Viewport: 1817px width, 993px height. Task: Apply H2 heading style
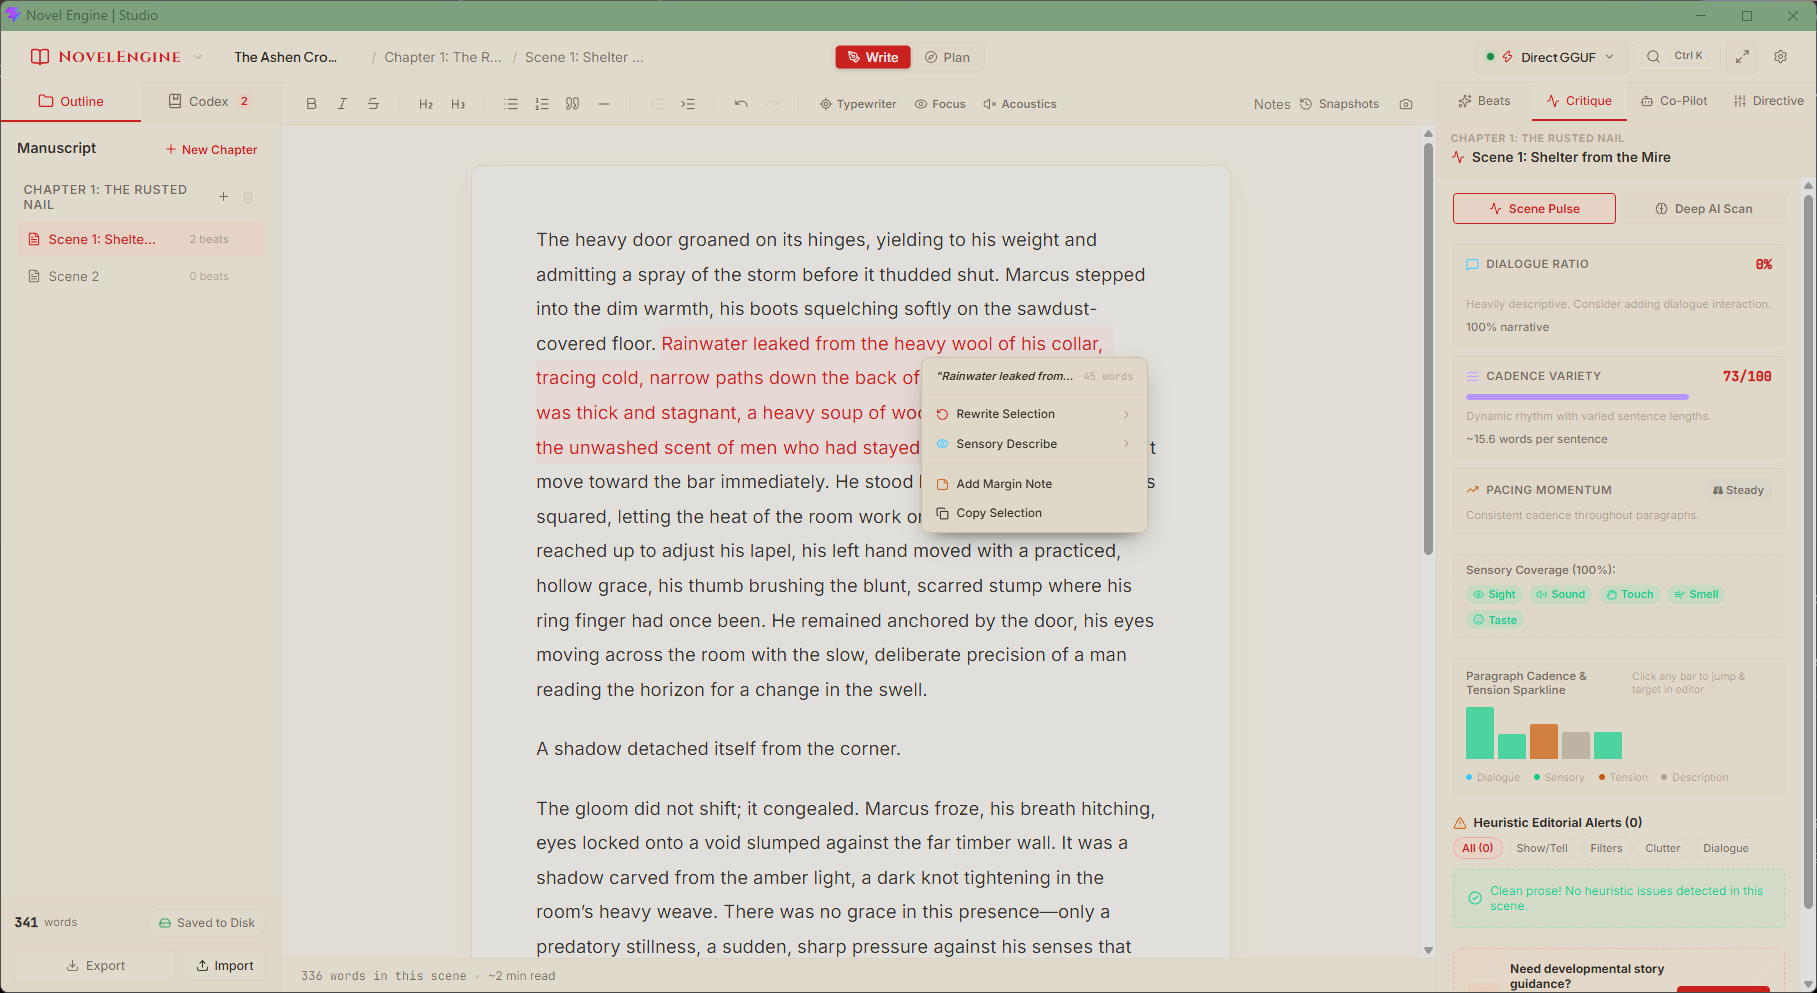tap(426, 104)
